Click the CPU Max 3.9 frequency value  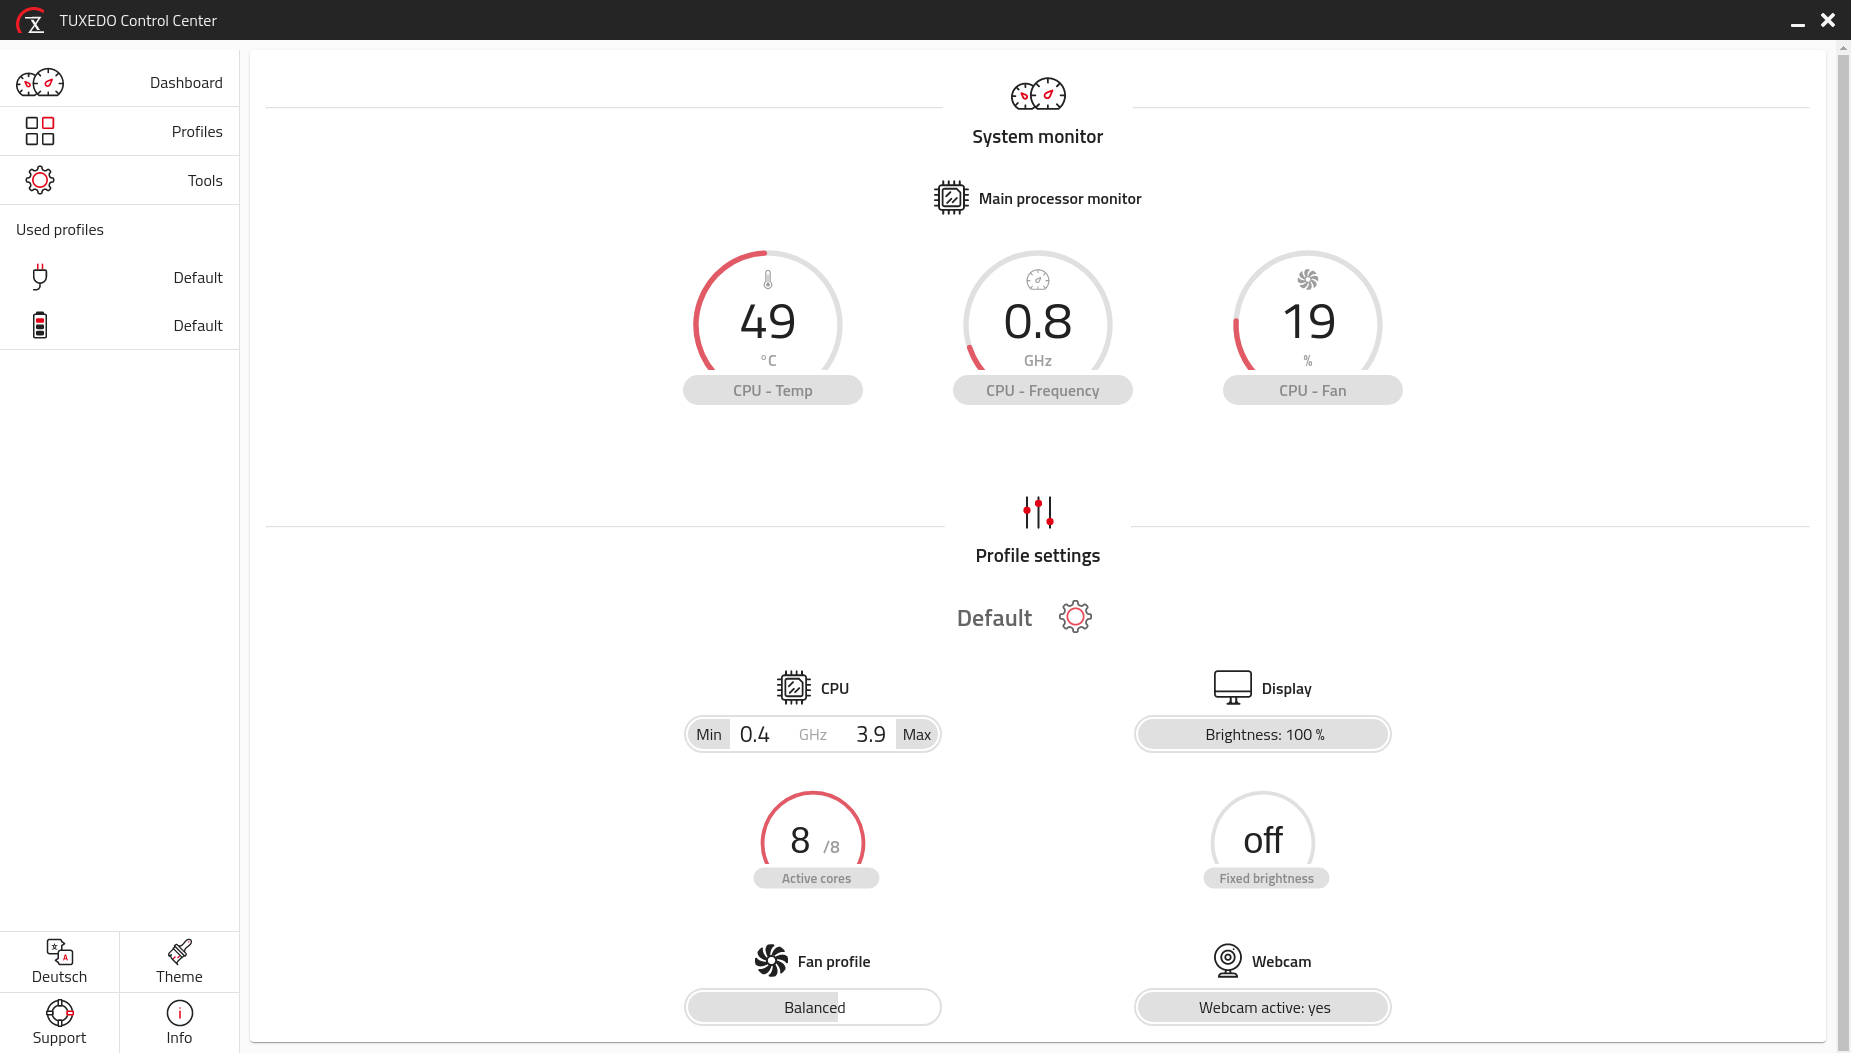pos(871,734)
